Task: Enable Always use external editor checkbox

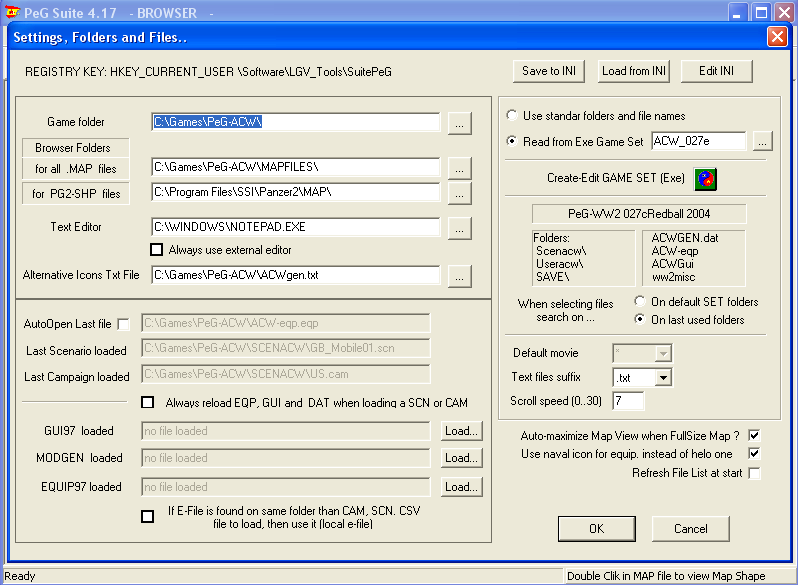Action: click(x=156, y=249)
